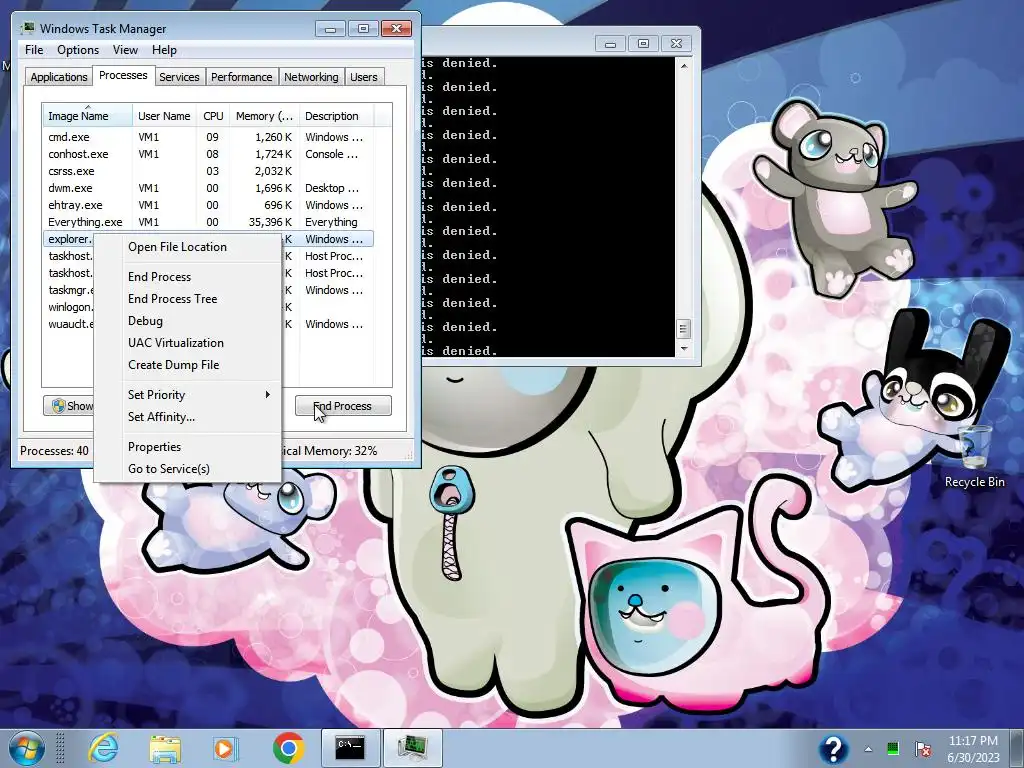
Task: Open the Options menu in Task Manager
Action: click(78, 50)
